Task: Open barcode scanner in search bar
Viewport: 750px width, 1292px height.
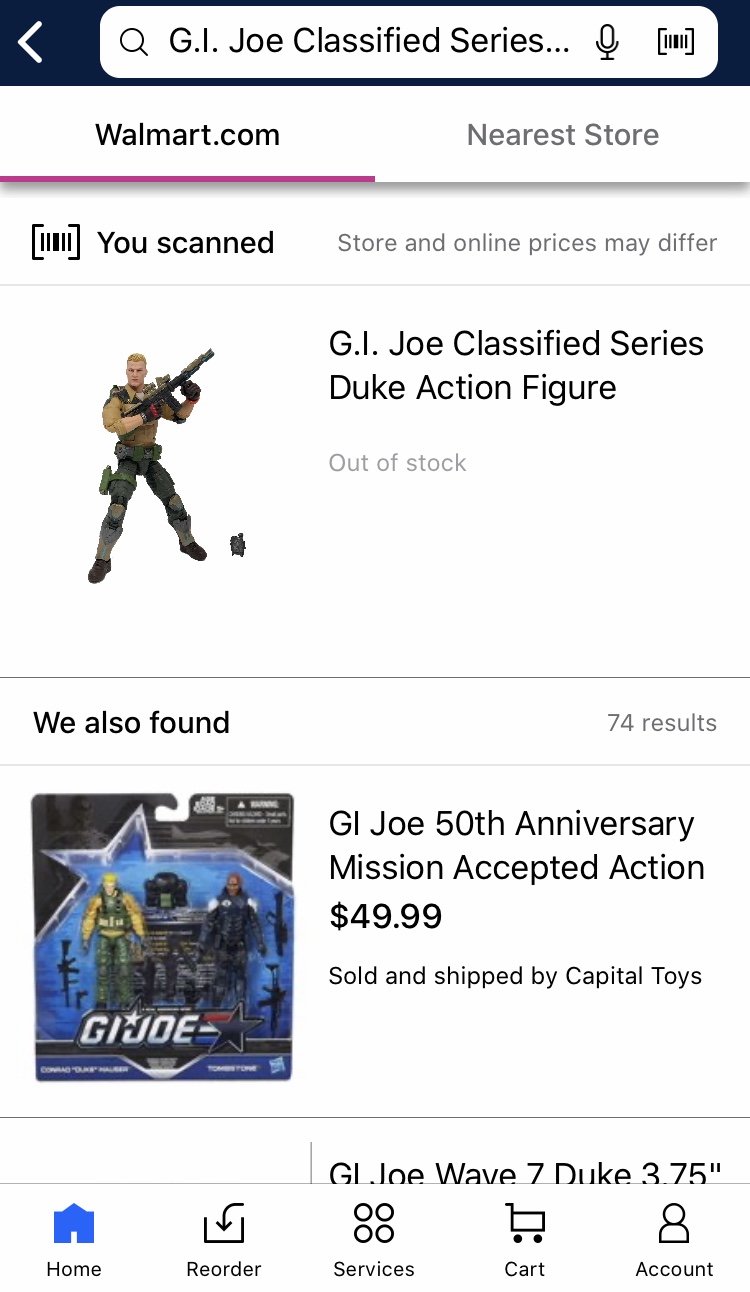Action: [676, 42]
